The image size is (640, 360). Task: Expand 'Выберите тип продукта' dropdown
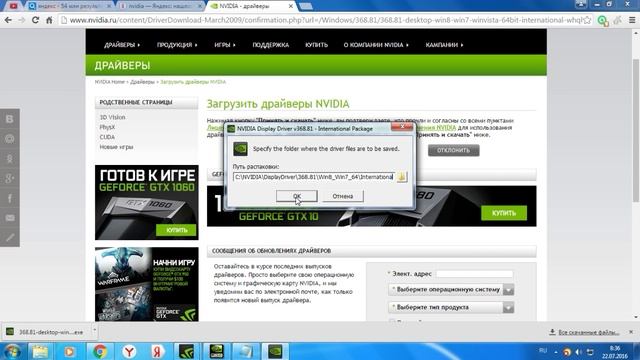(508, 308)
